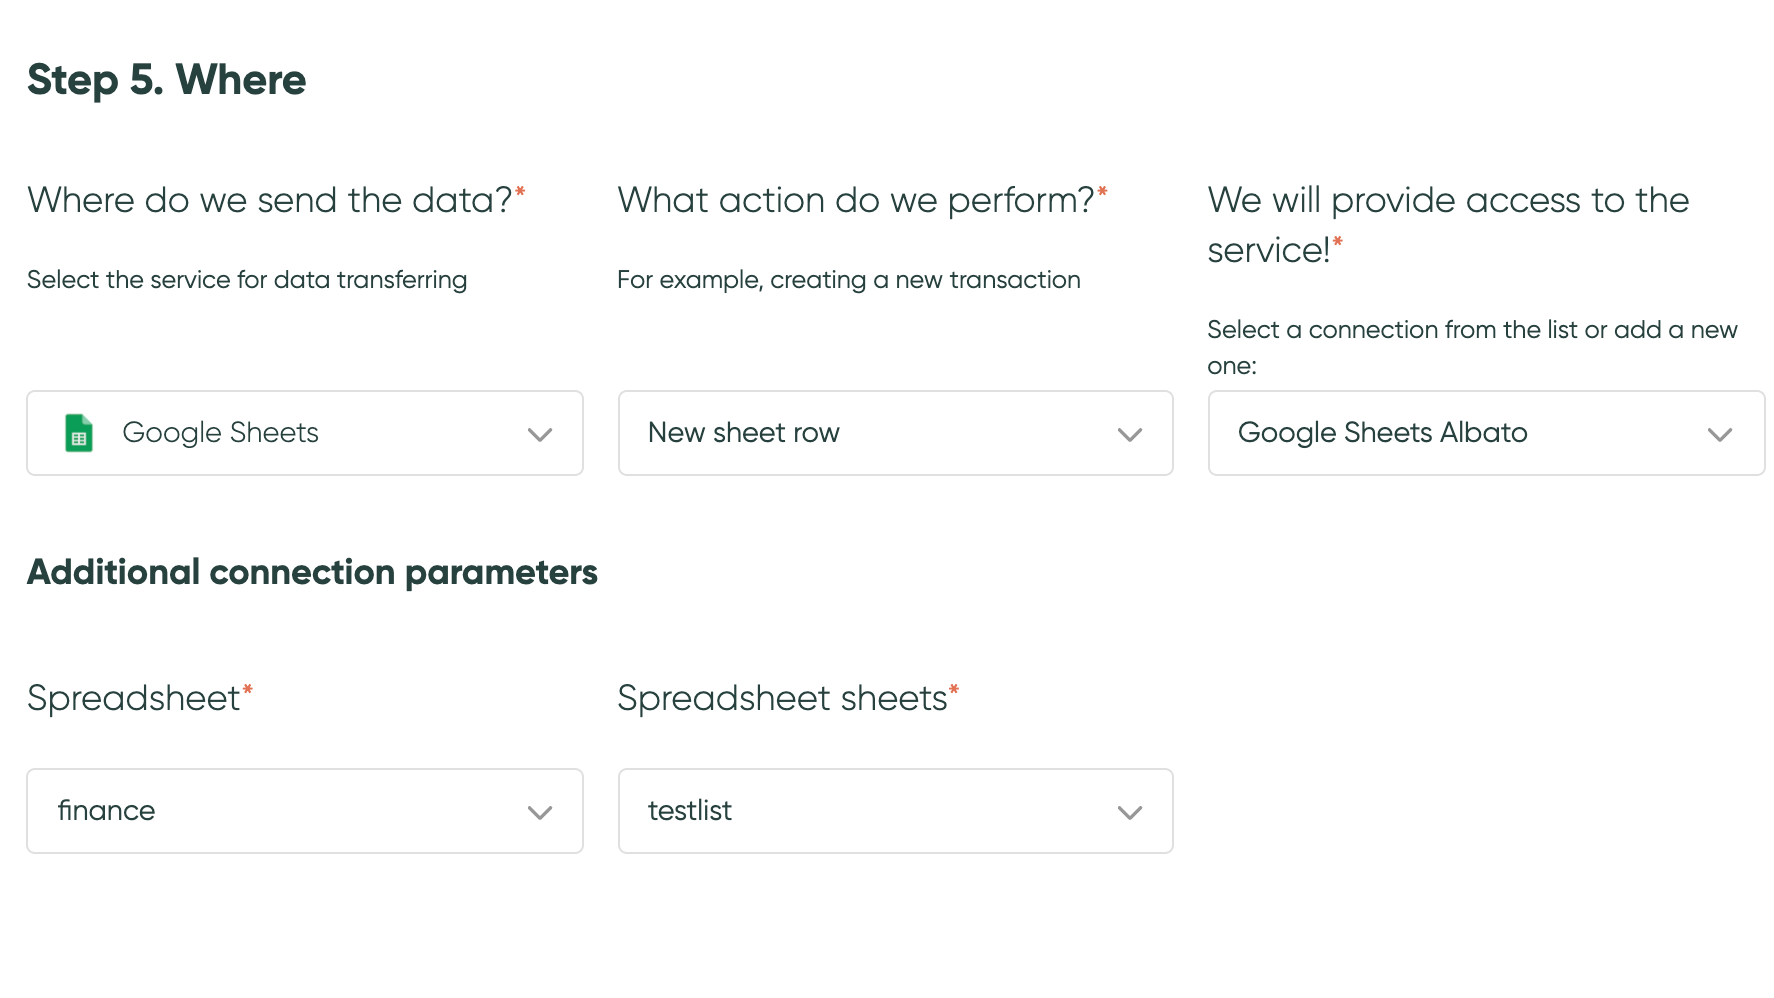Click Select the service for data transferring hint
This screenshot has height=998, width=1774.
tap(247, 280)
